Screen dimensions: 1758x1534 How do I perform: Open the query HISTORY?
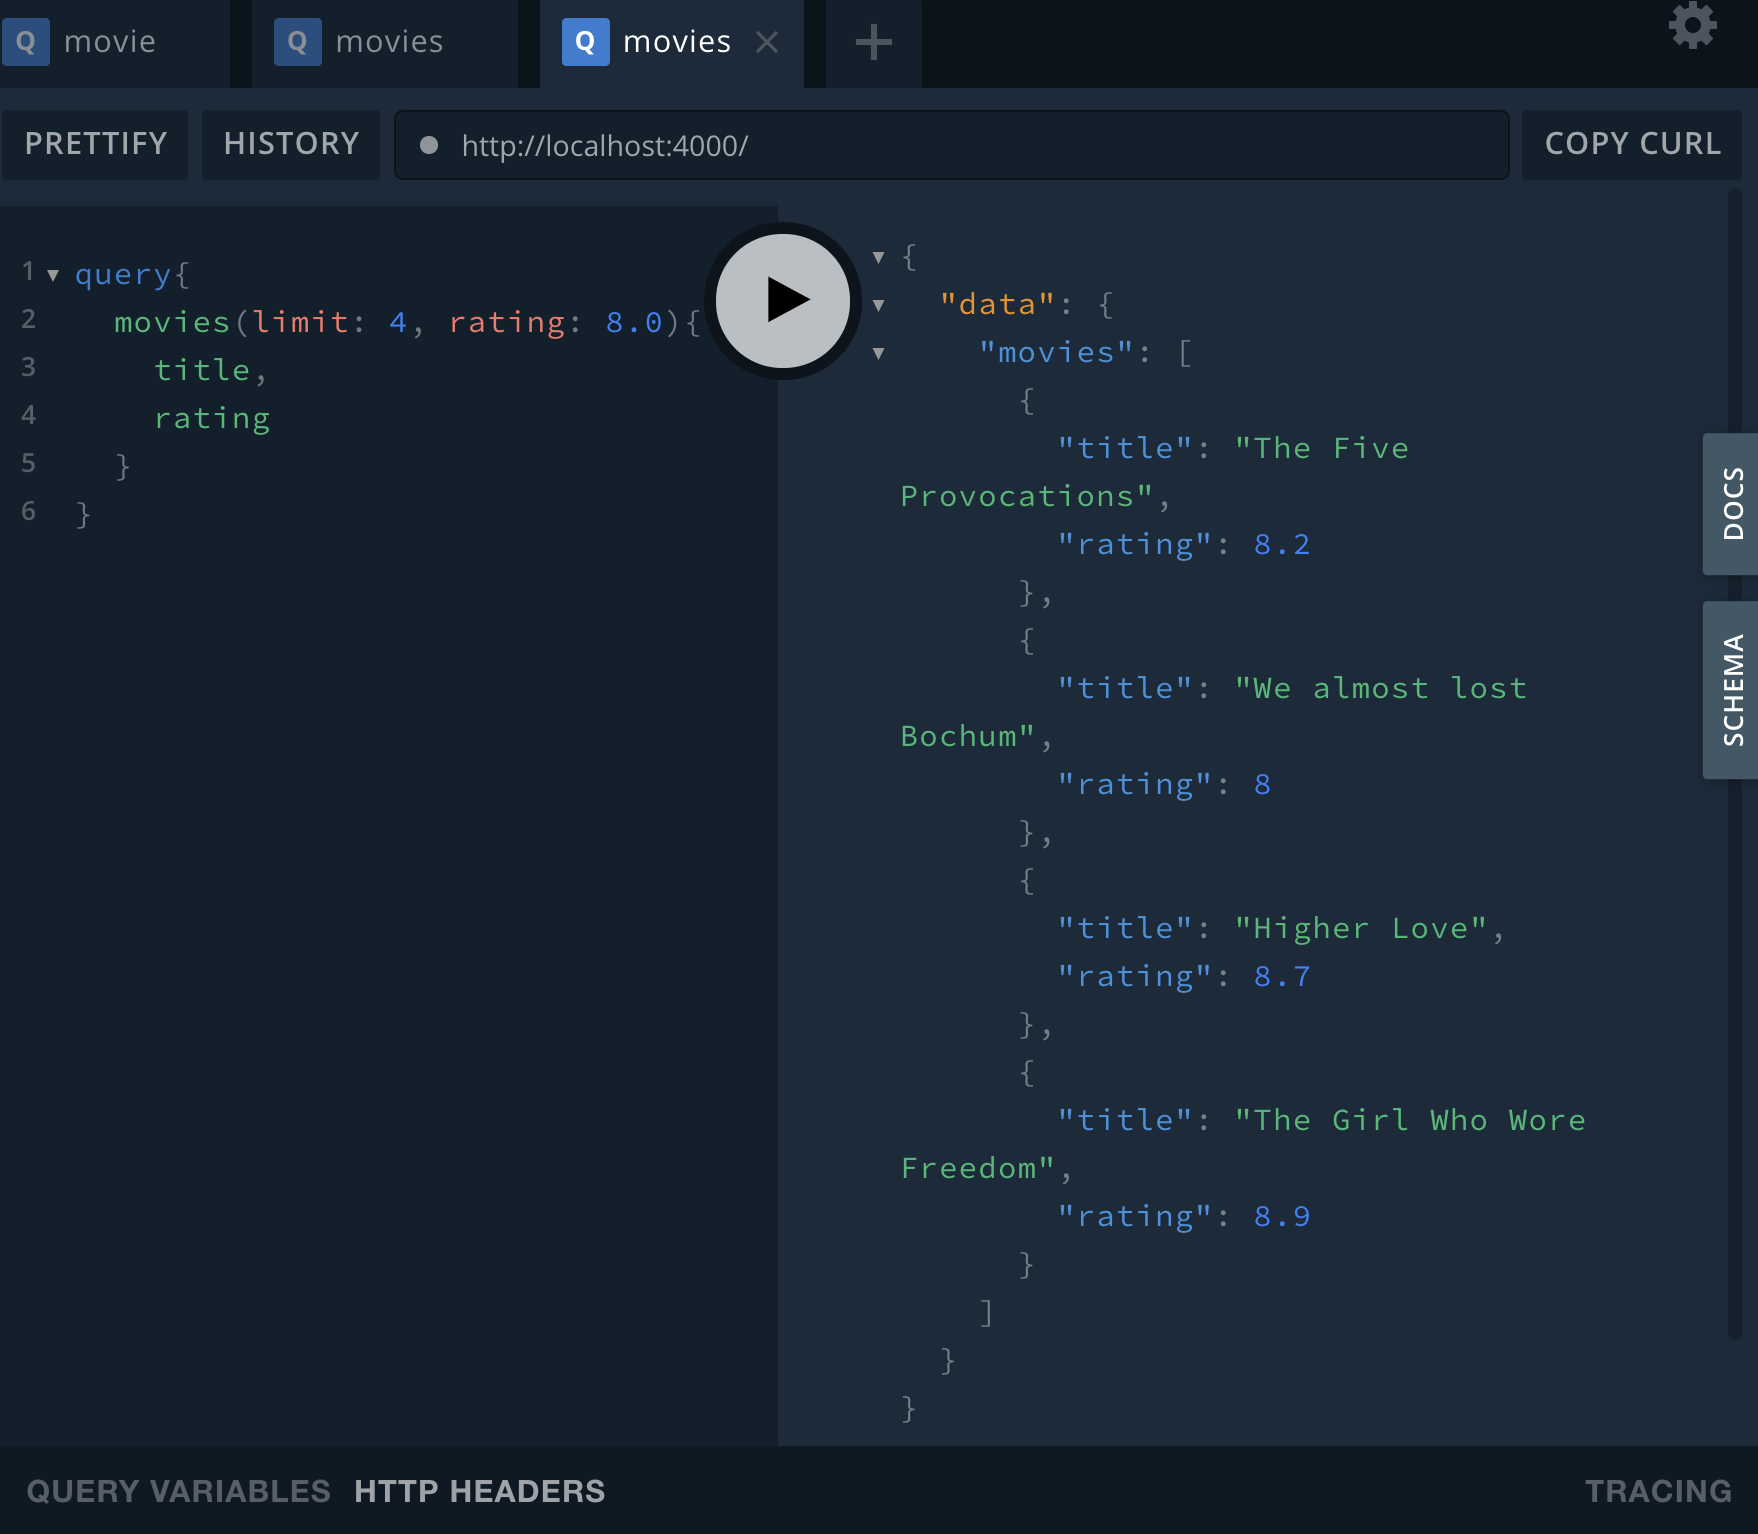291,144
